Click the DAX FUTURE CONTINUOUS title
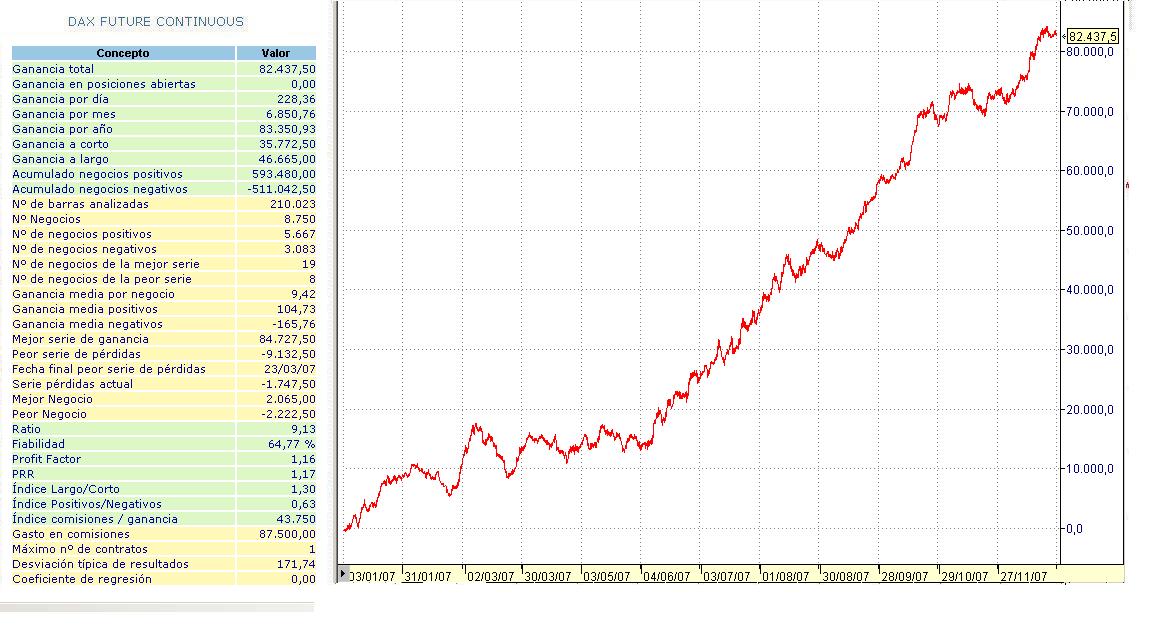The image size is (1150, 625). pyautogui.click(x=155, y=22)
